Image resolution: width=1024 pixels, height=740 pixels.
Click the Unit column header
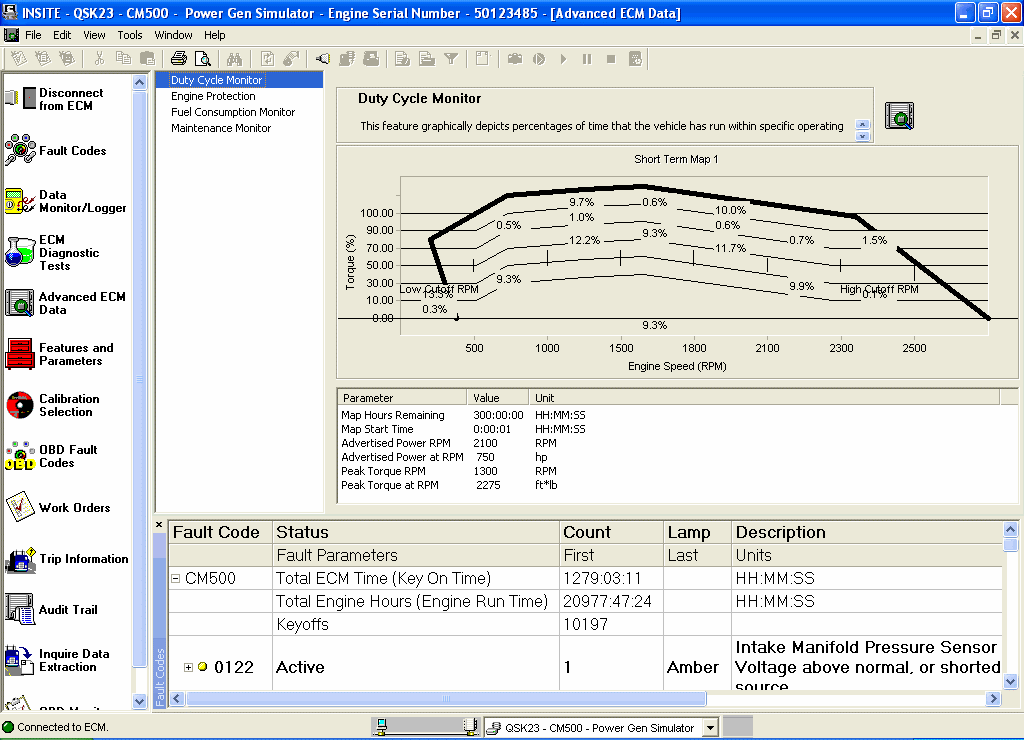point(764,398)
